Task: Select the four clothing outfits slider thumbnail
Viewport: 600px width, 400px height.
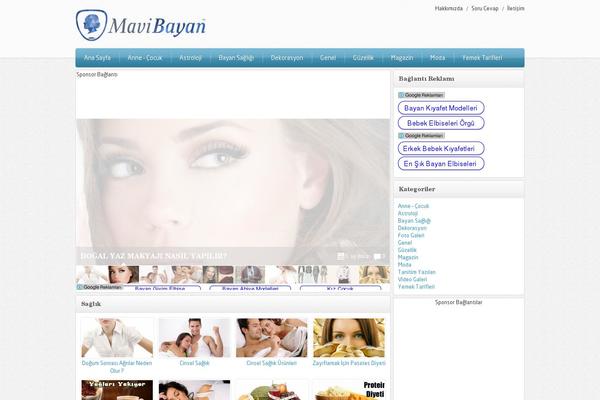Action: coord(312,275)
